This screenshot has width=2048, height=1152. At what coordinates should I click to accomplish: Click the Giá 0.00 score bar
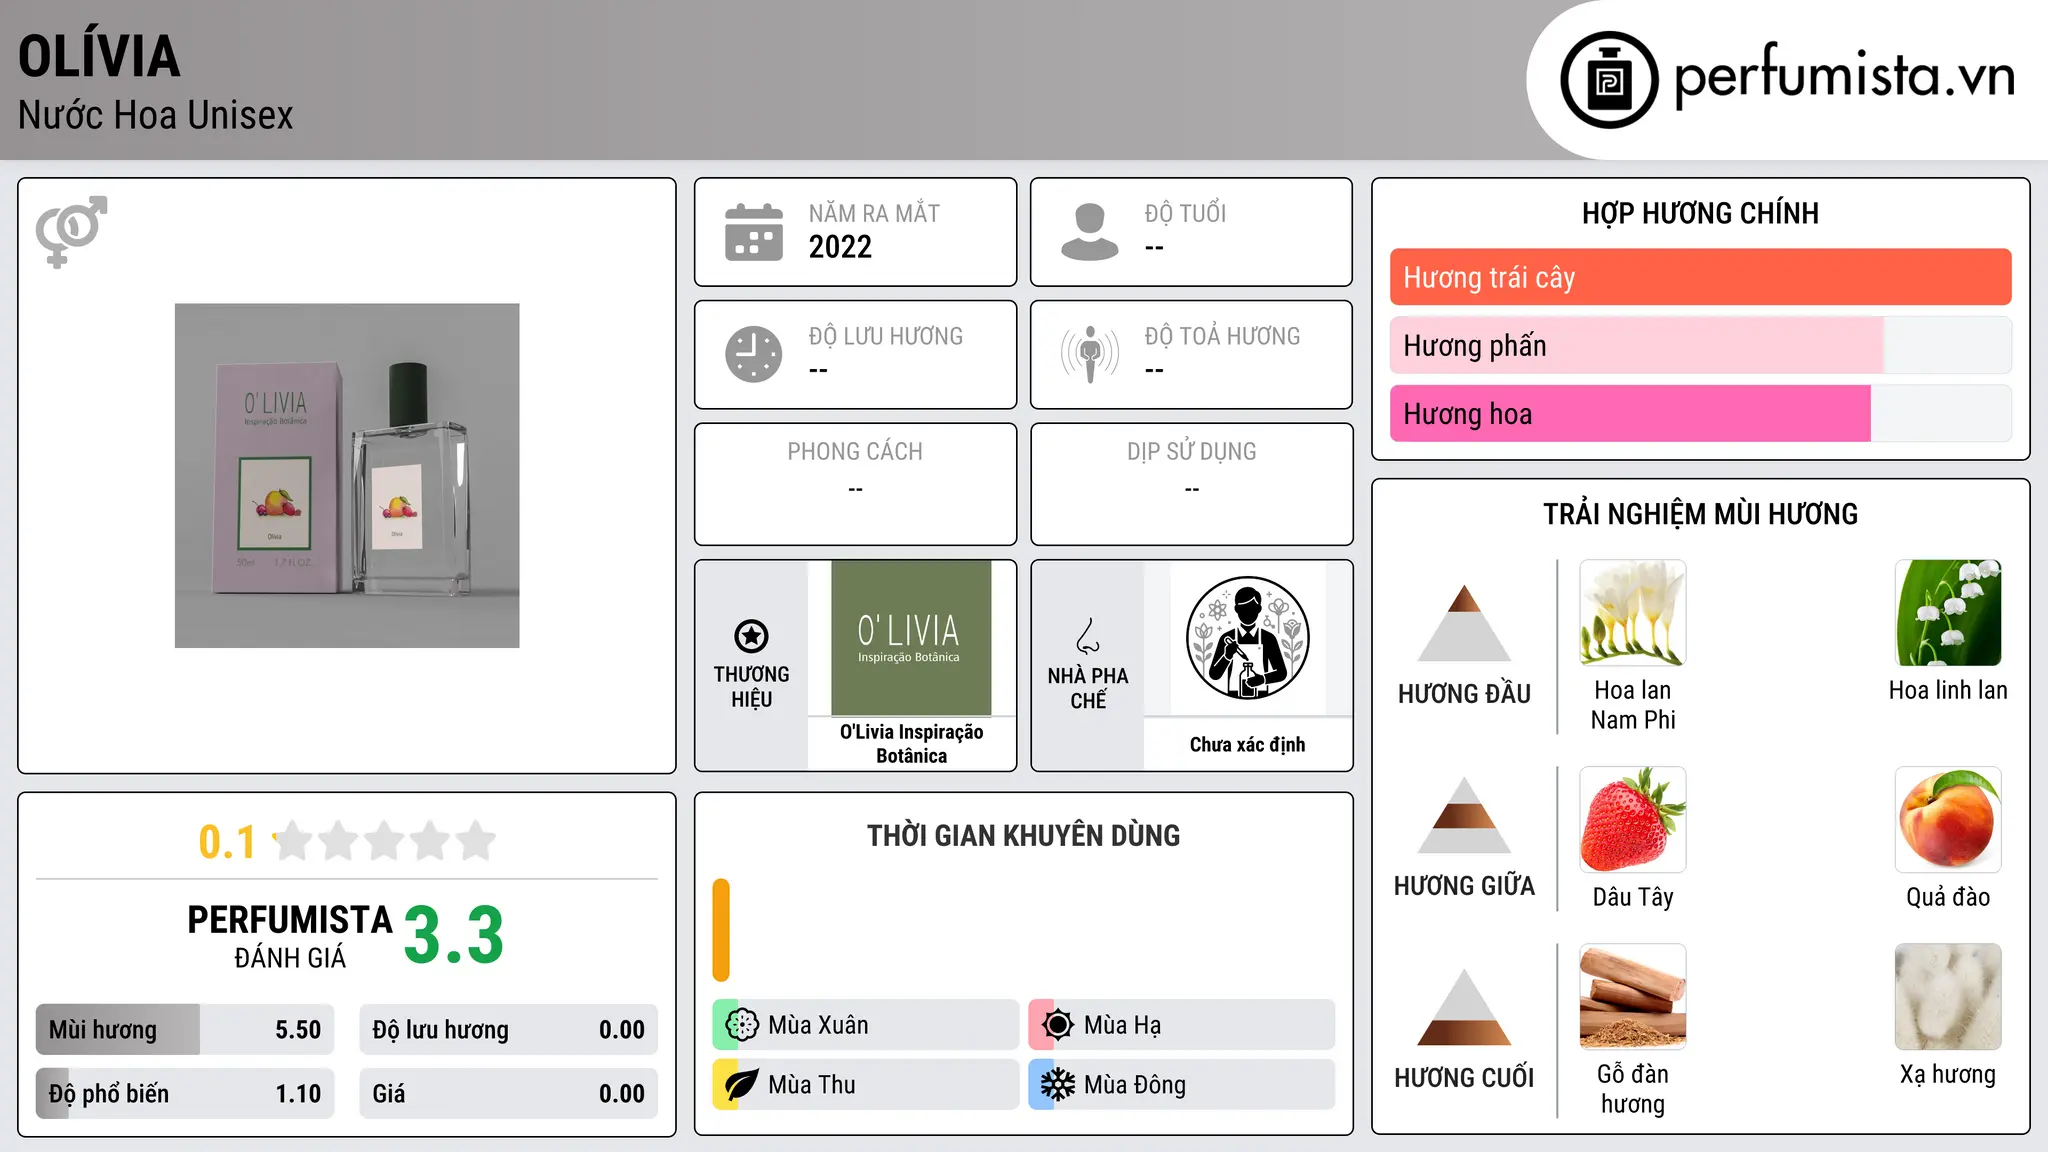click(x=509, y=1094)
